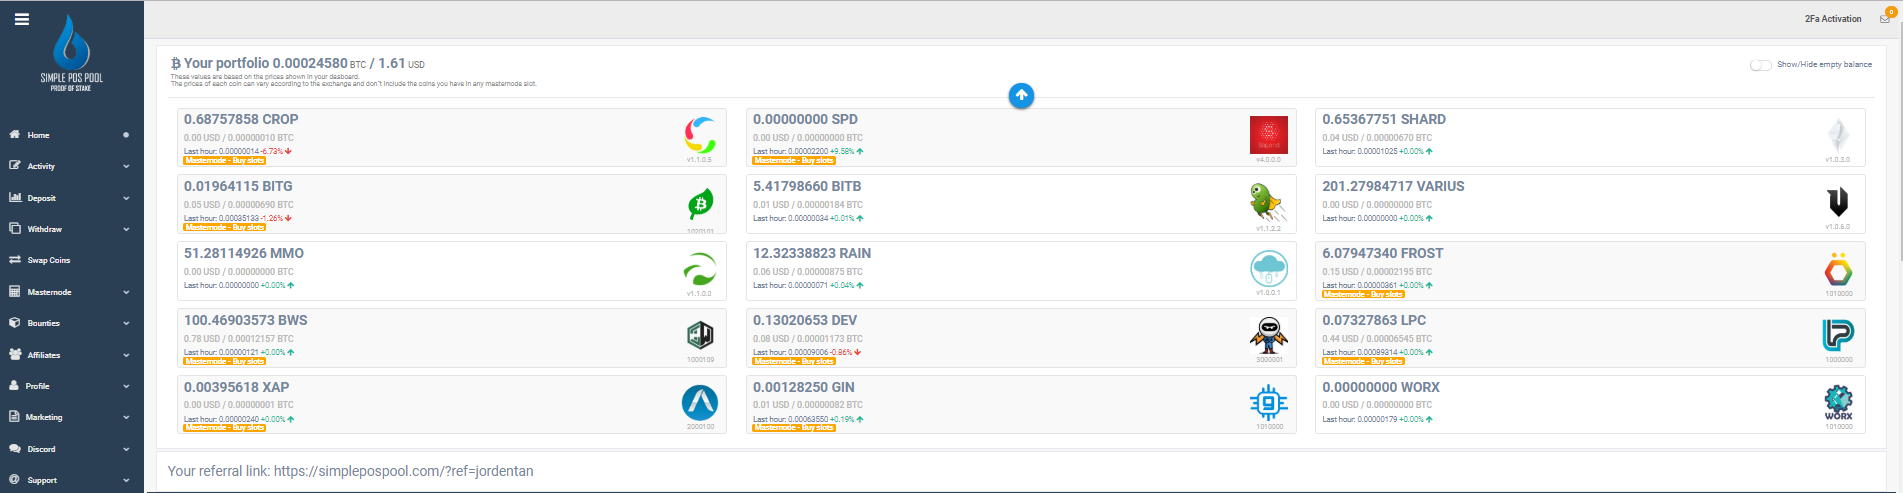Click the GIN chip logo

pos(1268,402)
